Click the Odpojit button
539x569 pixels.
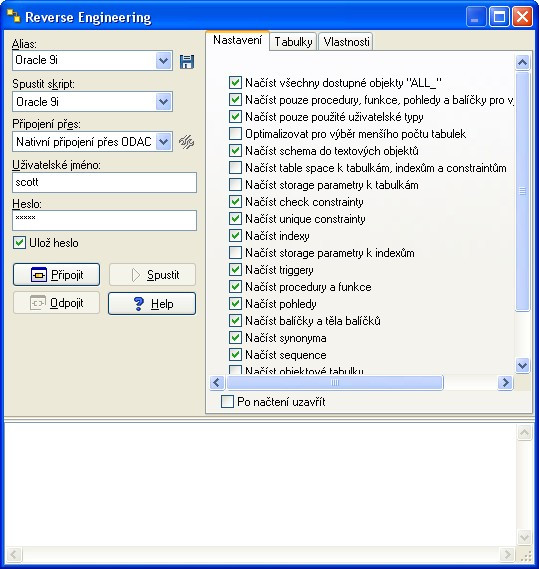pos(56,303)
